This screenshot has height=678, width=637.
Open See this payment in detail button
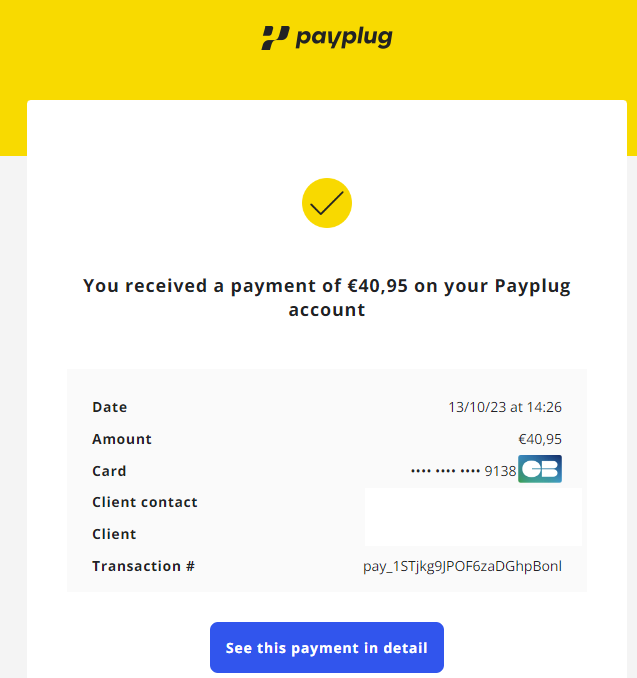[x=327, y=647]
